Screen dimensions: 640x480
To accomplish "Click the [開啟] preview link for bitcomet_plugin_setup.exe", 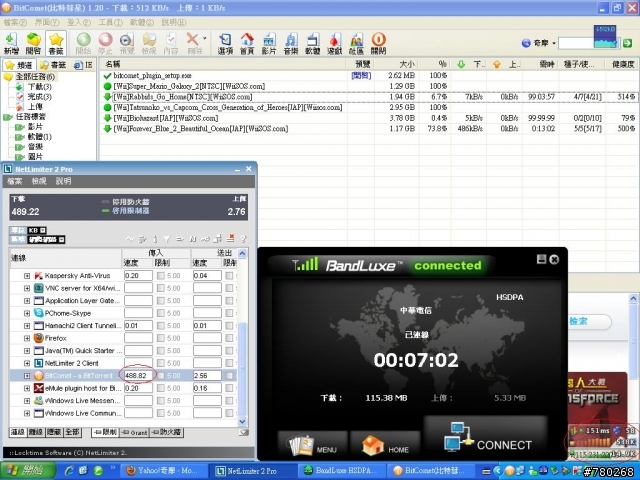I will (x=361, y=76).
